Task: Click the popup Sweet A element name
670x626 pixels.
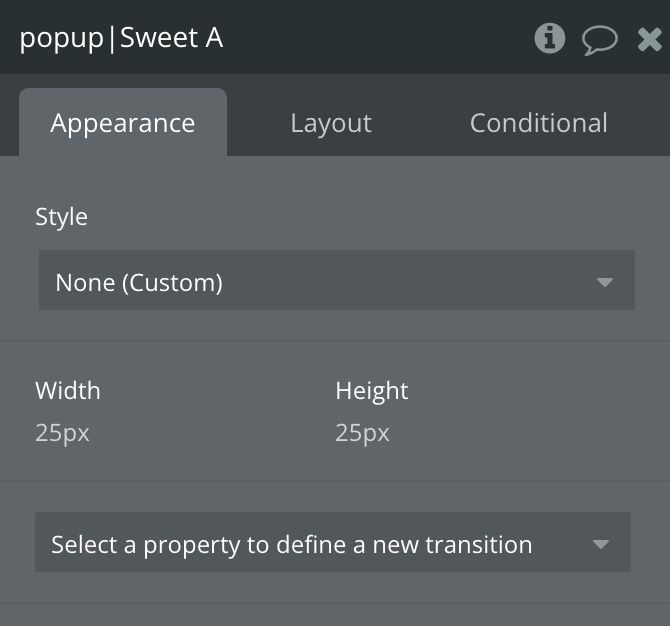Action: point(121,38)
